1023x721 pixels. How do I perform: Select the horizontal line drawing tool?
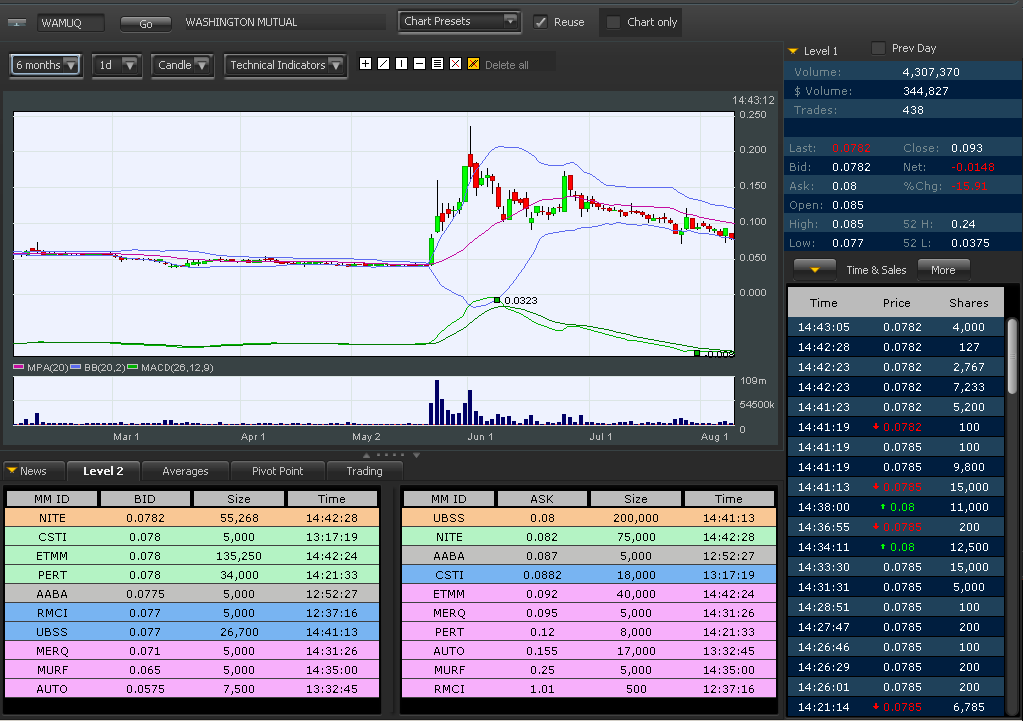coord(420,64)
